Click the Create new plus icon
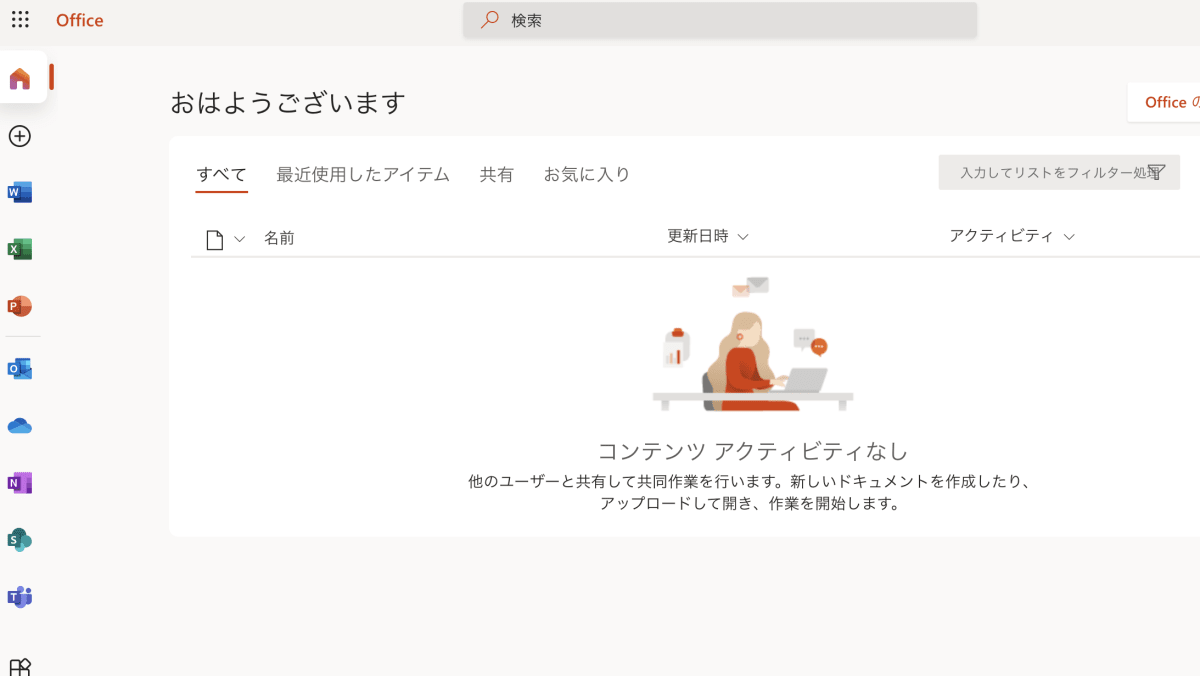Screen dimensions: 1200x676 tap(20, 136)
